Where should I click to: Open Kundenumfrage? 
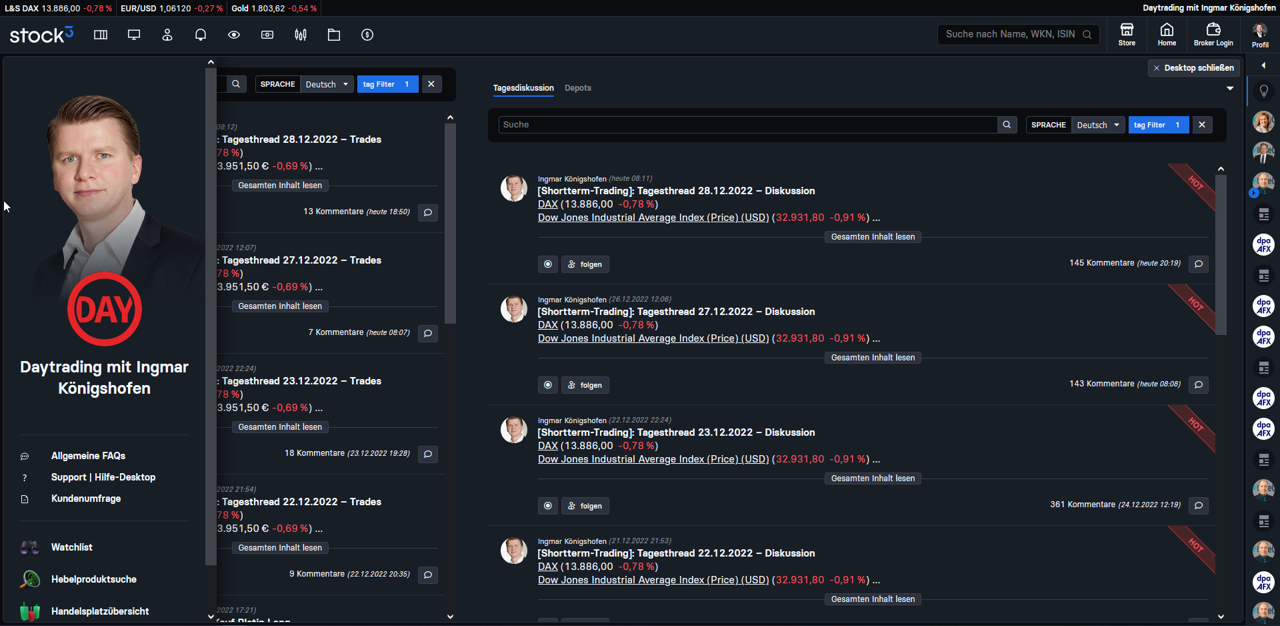pos(86,499)
